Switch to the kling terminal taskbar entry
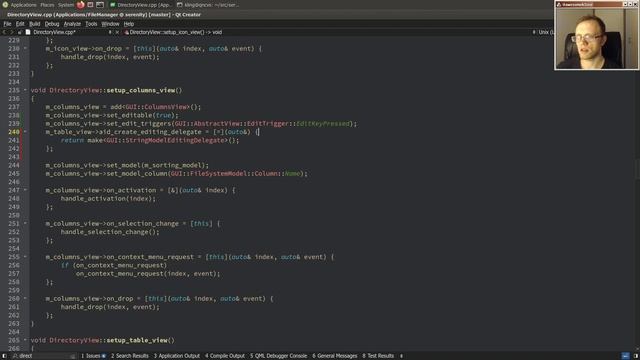The image size is (640, 360). pos(208,5)
